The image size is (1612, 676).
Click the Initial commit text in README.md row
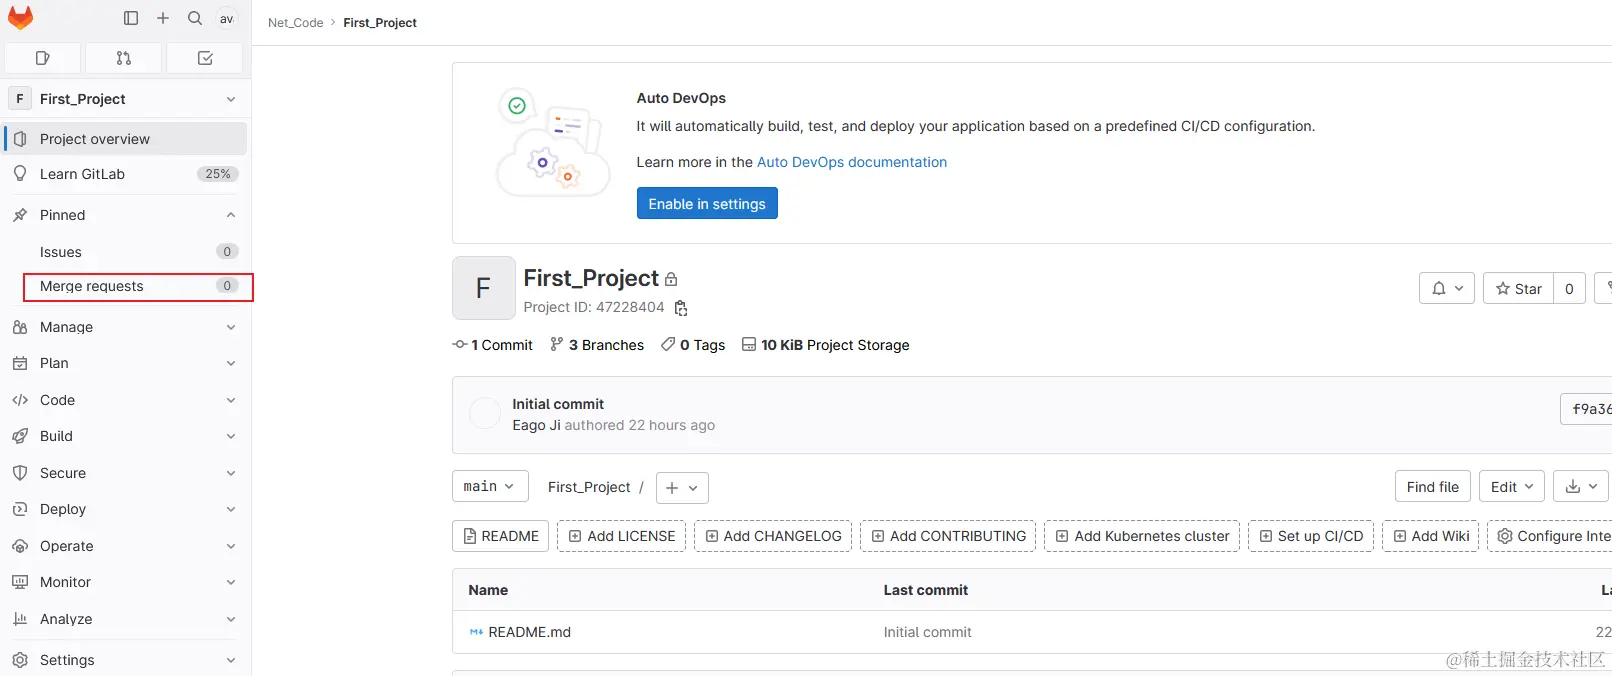(x=927, y=632)
